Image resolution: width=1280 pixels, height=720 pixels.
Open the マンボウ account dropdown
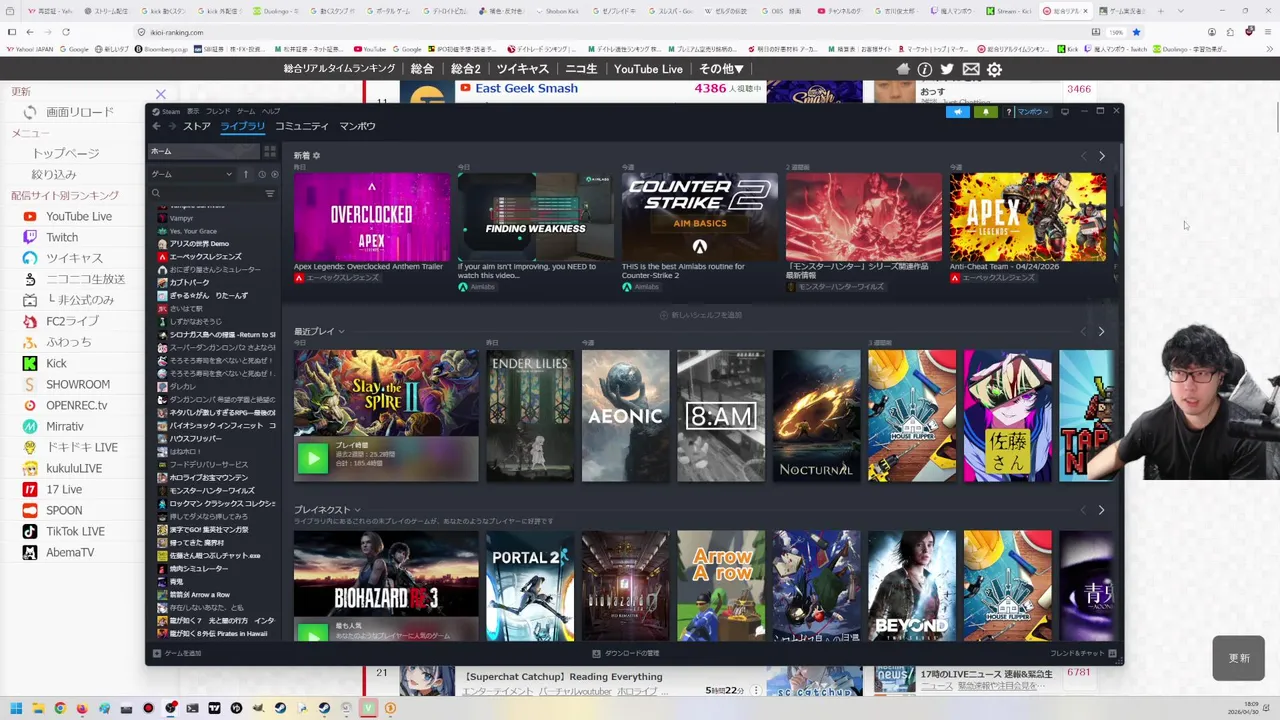[x=1032, y=112]
